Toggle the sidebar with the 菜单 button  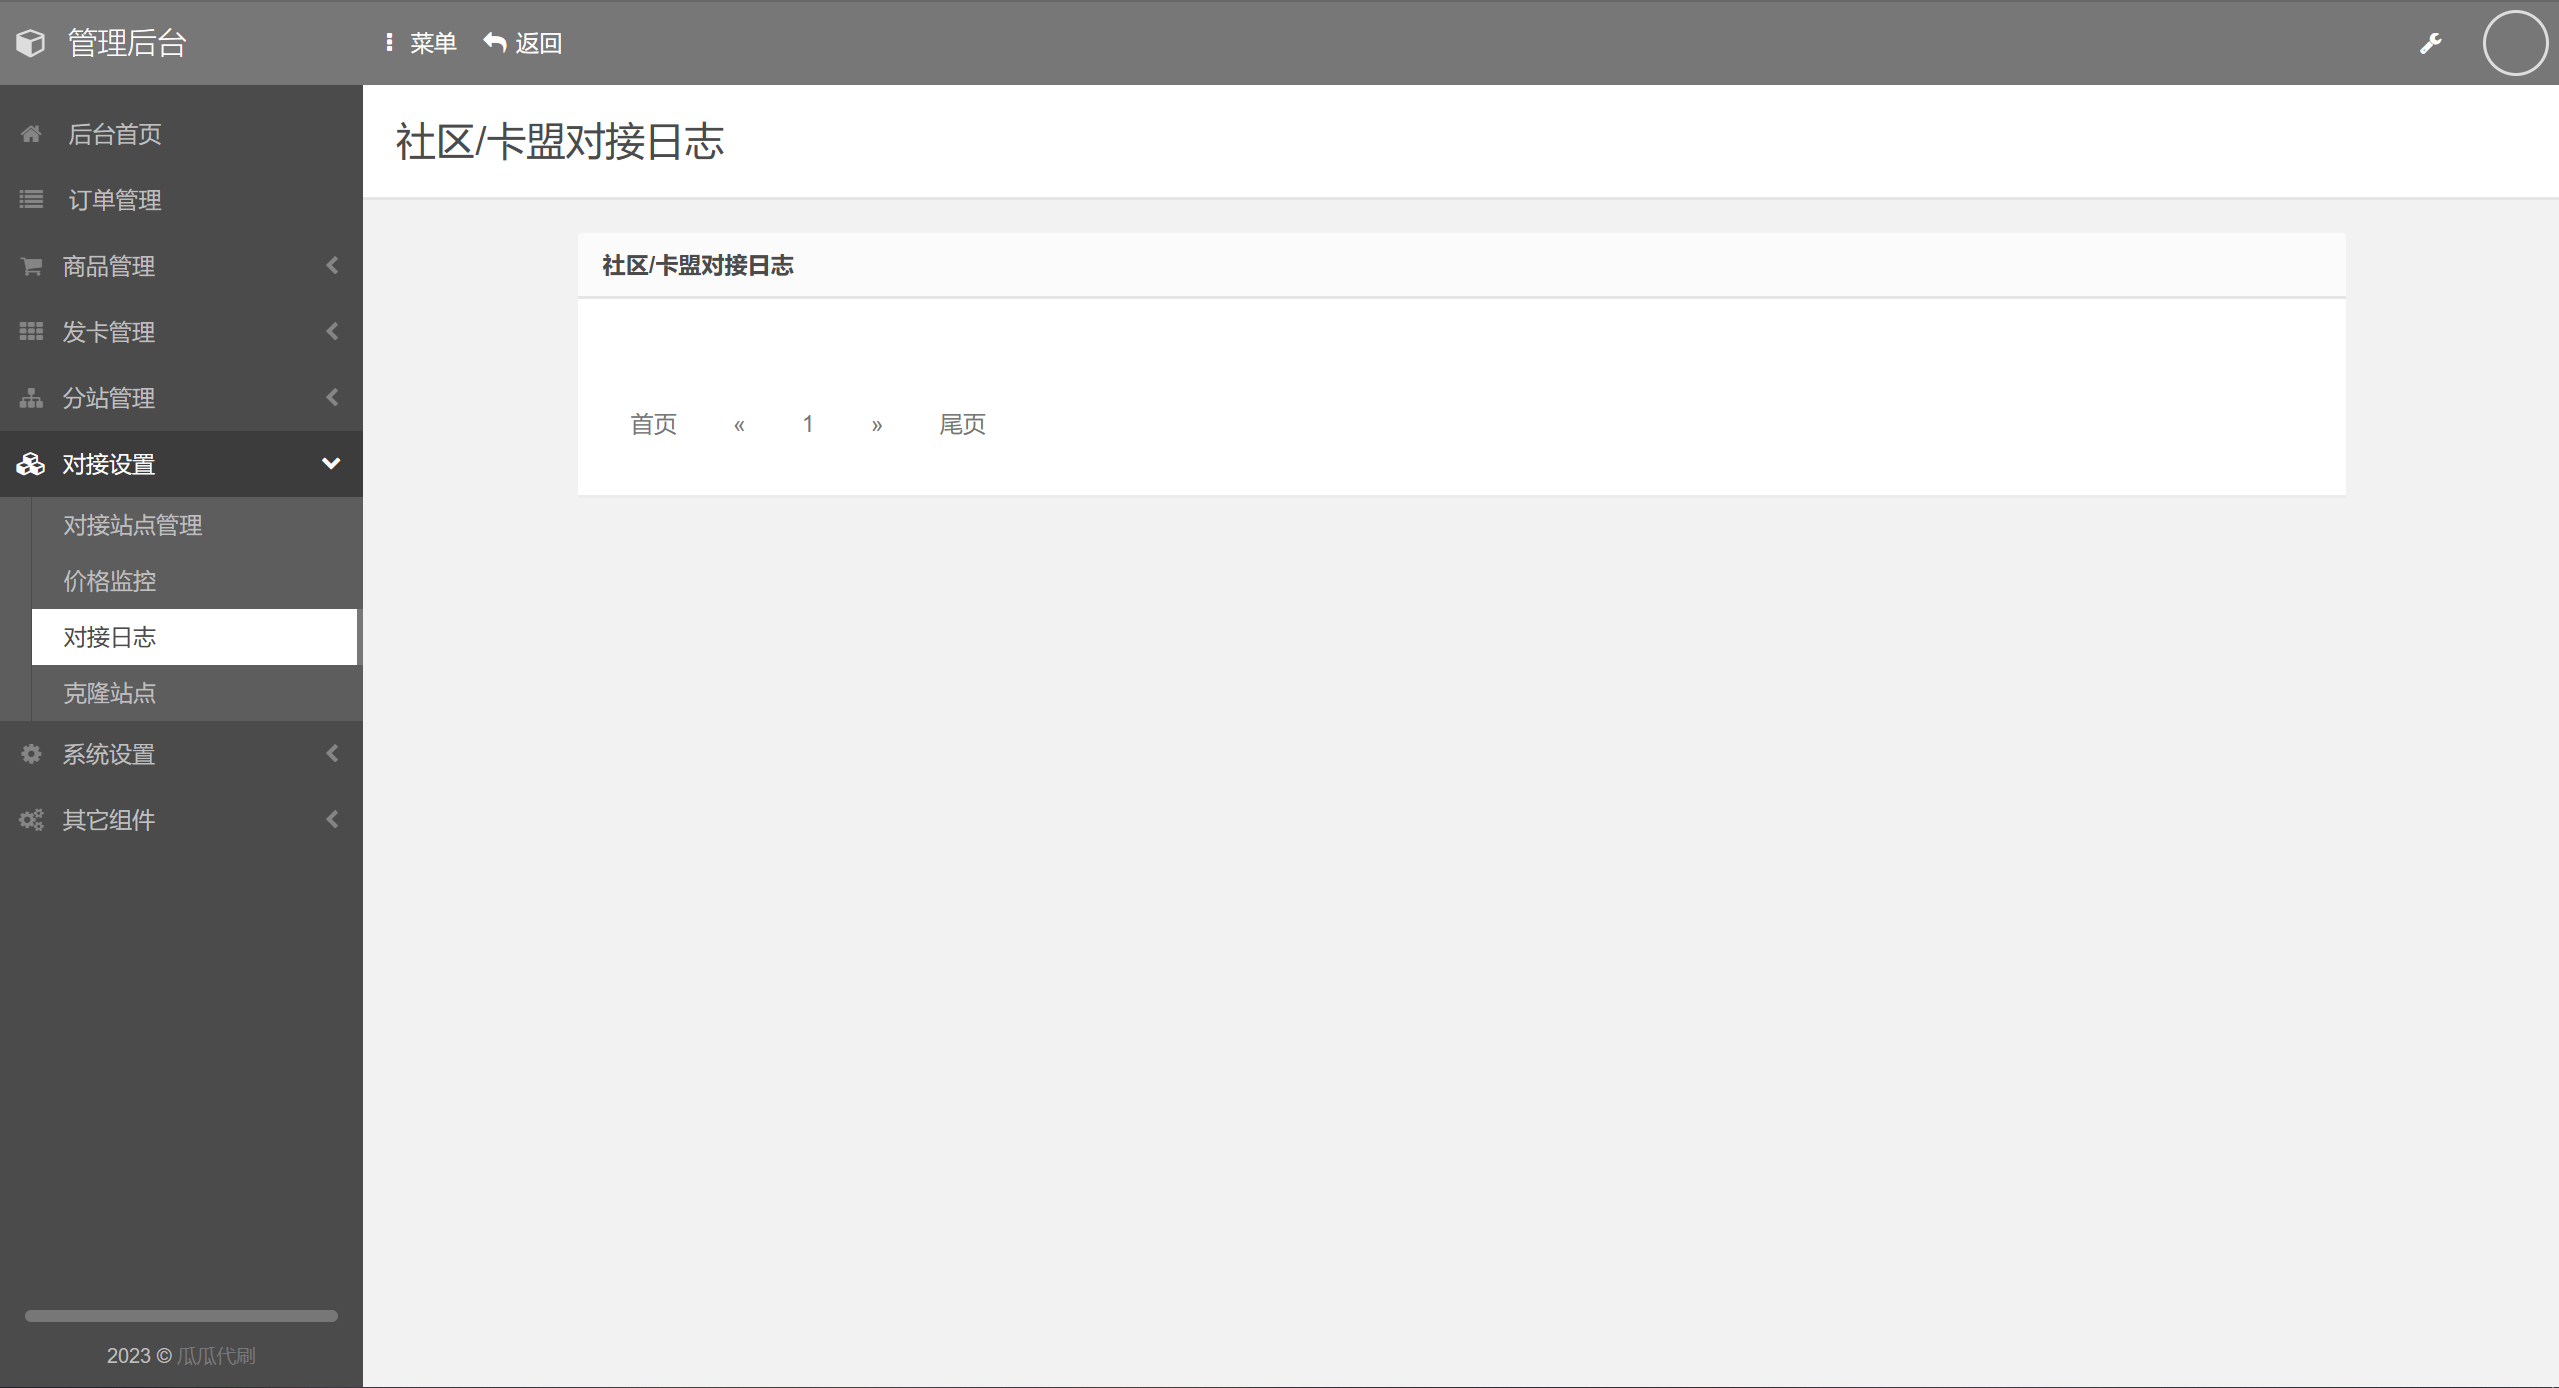421,43
